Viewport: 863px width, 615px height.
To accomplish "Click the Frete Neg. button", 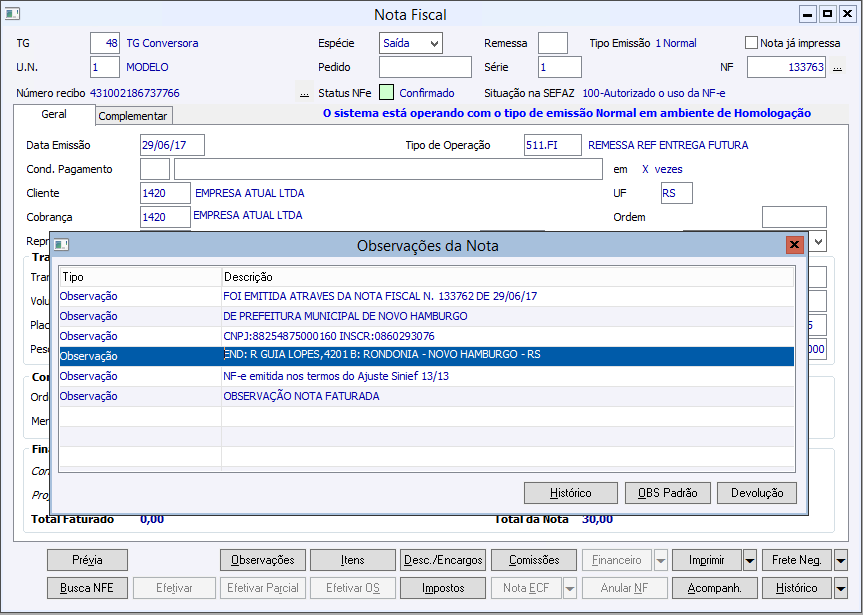I will tap(797, 560).
